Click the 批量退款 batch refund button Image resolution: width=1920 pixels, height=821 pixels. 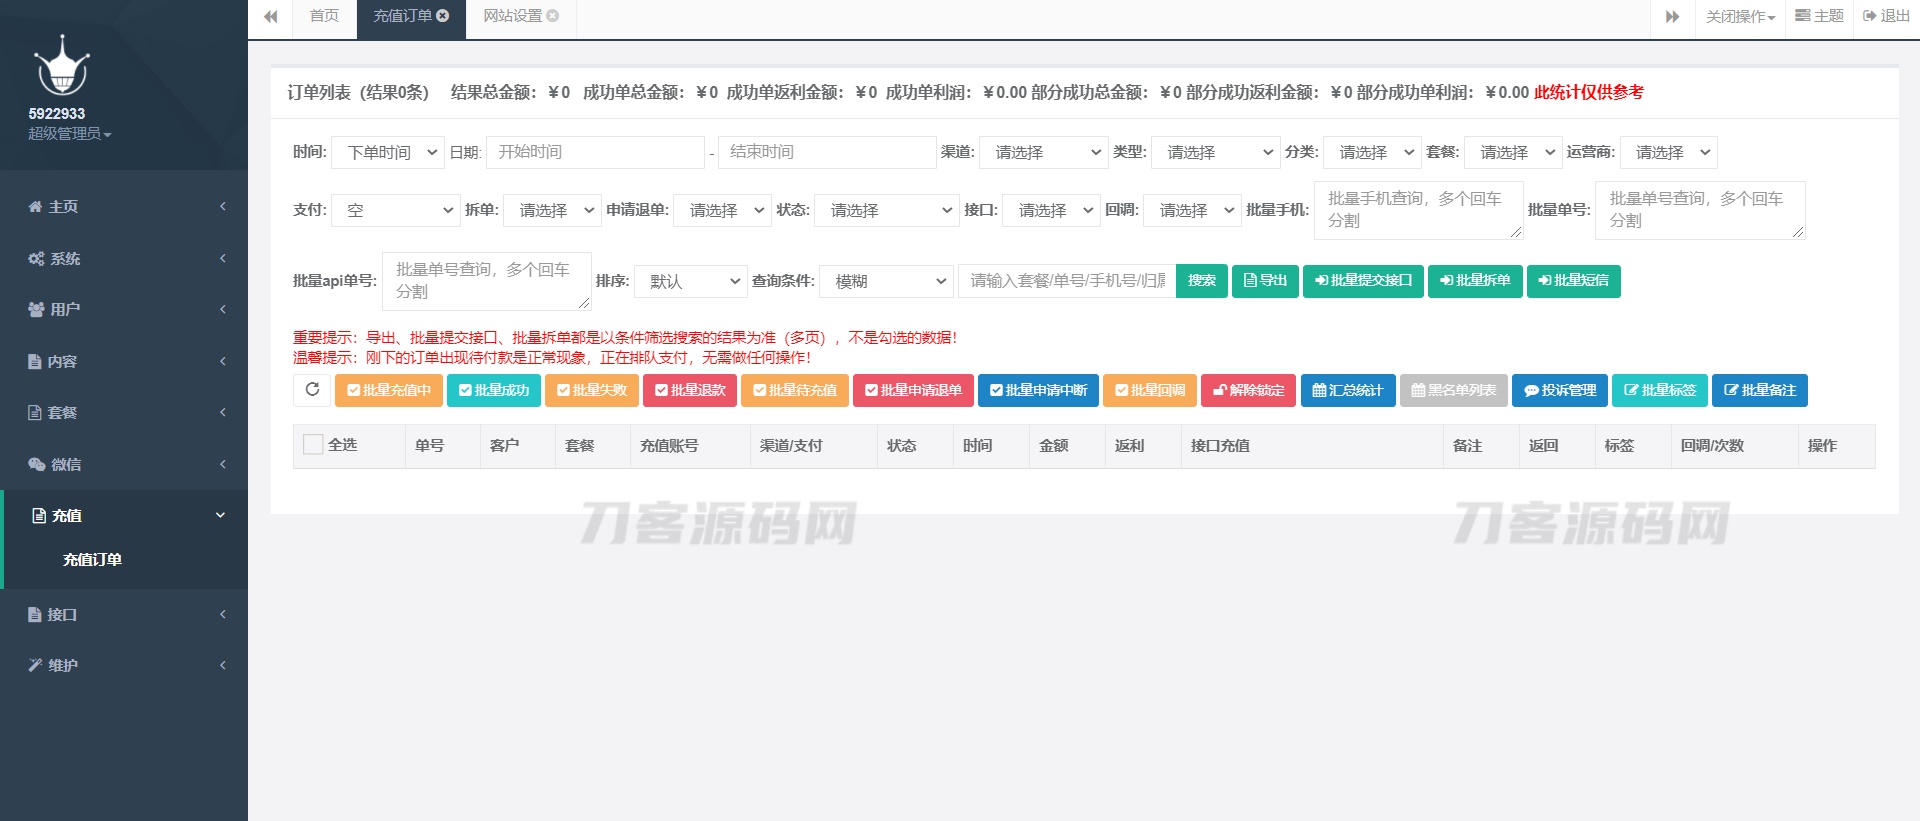pos(690,390)
